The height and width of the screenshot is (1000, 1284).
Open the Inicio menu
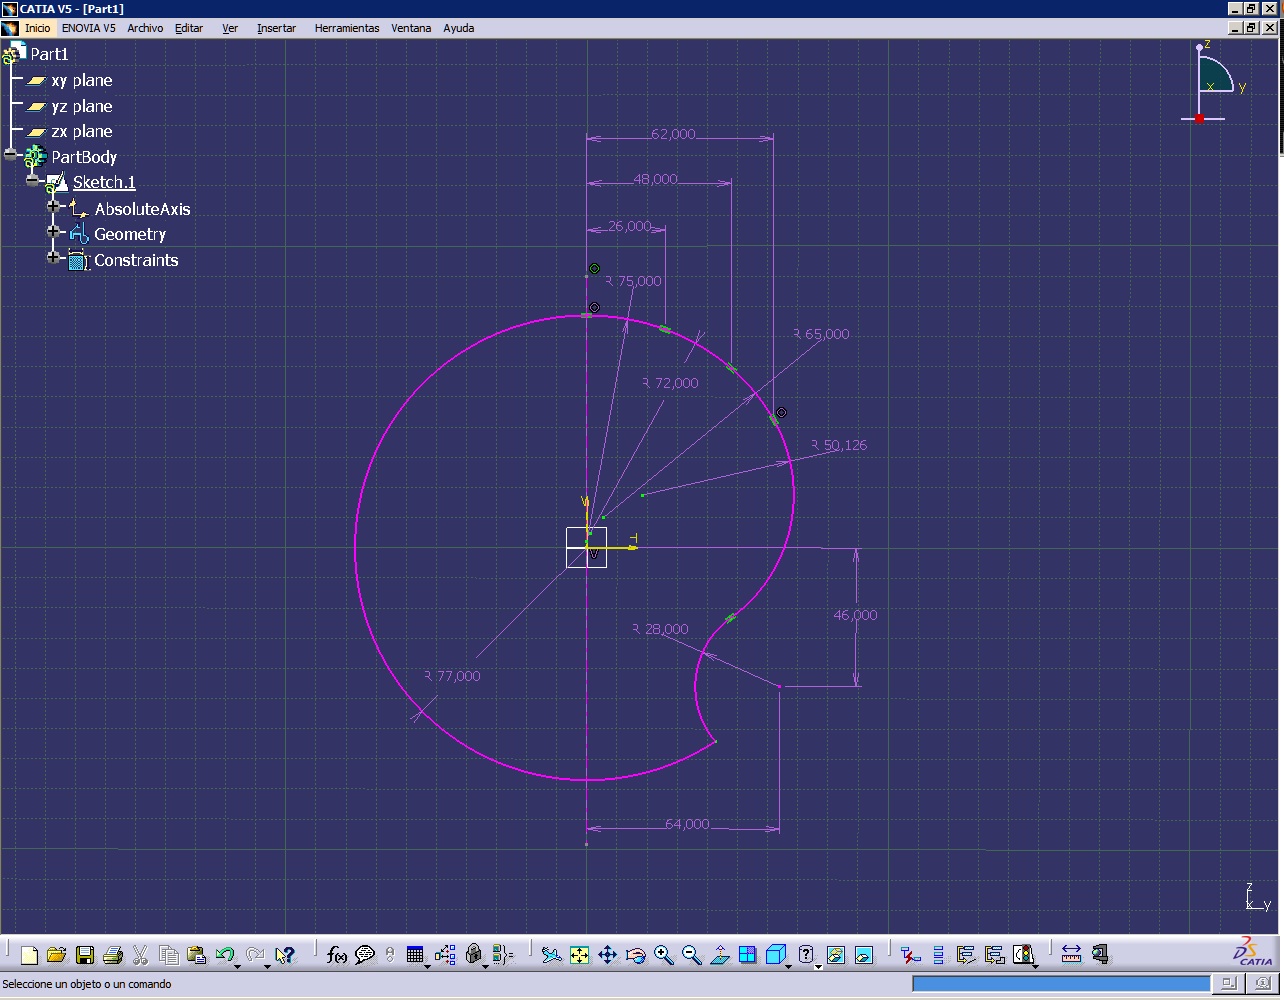click(x=37, y=28)
